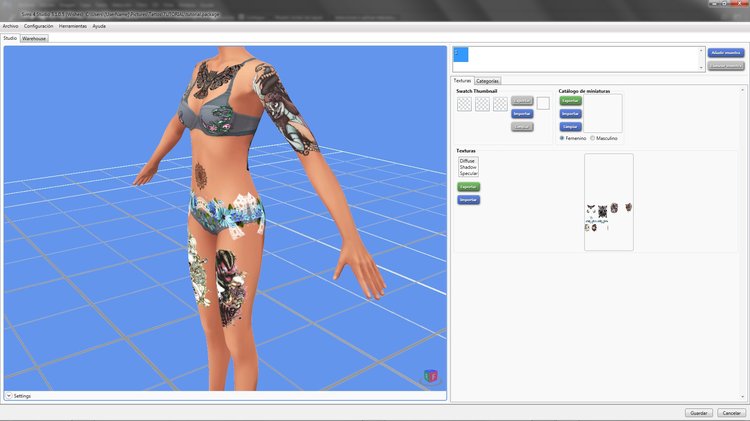This screenshot has width=750, height=421.
Task: Click Limpiar in Catálogo de miniaturas
Action: coord(570,126)
